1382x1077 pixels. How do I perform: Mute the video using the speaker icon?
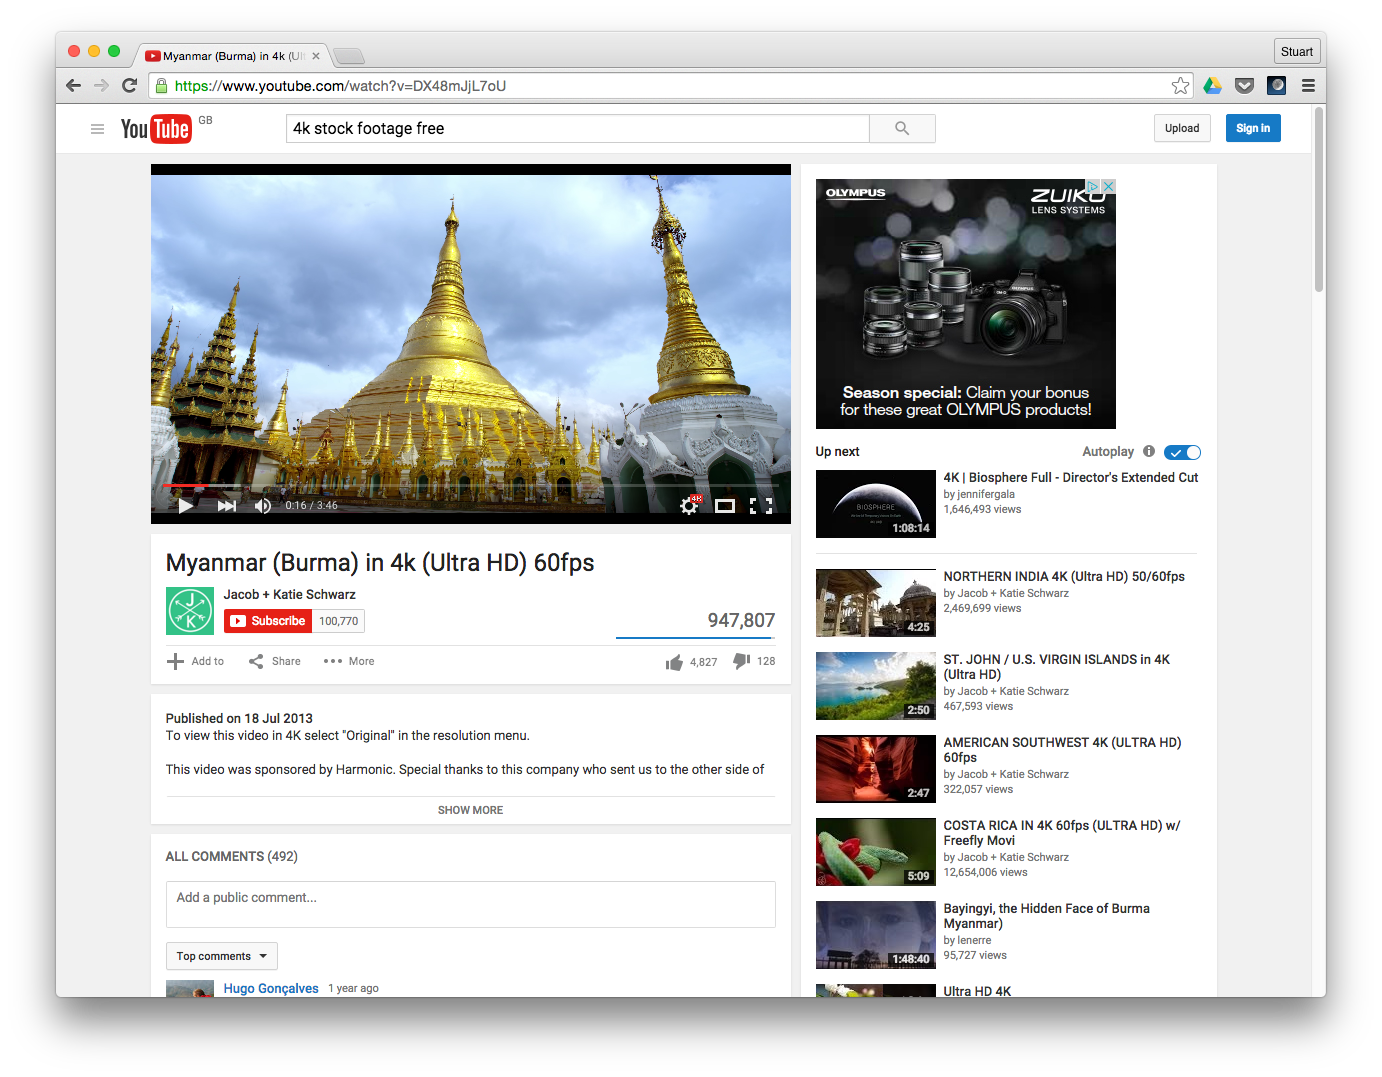tap(262, 506)
